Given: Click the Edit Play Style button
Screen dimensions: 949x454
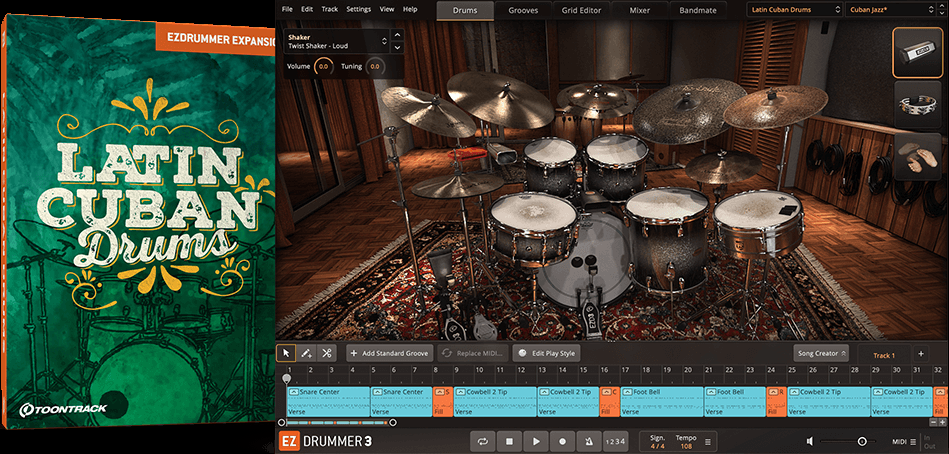Looking at the screenshot, I should tap(547, 353).
